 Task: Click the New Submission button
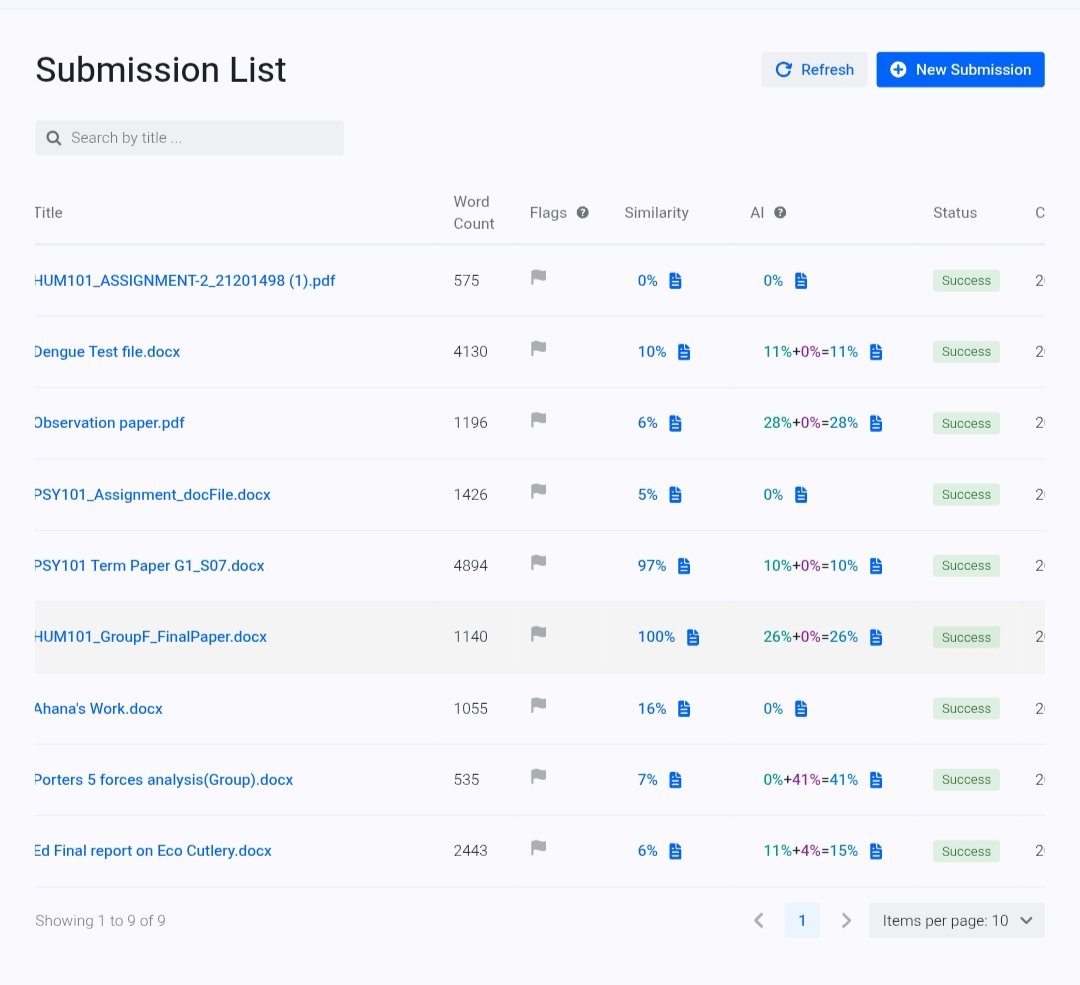[x=960, y=70]
